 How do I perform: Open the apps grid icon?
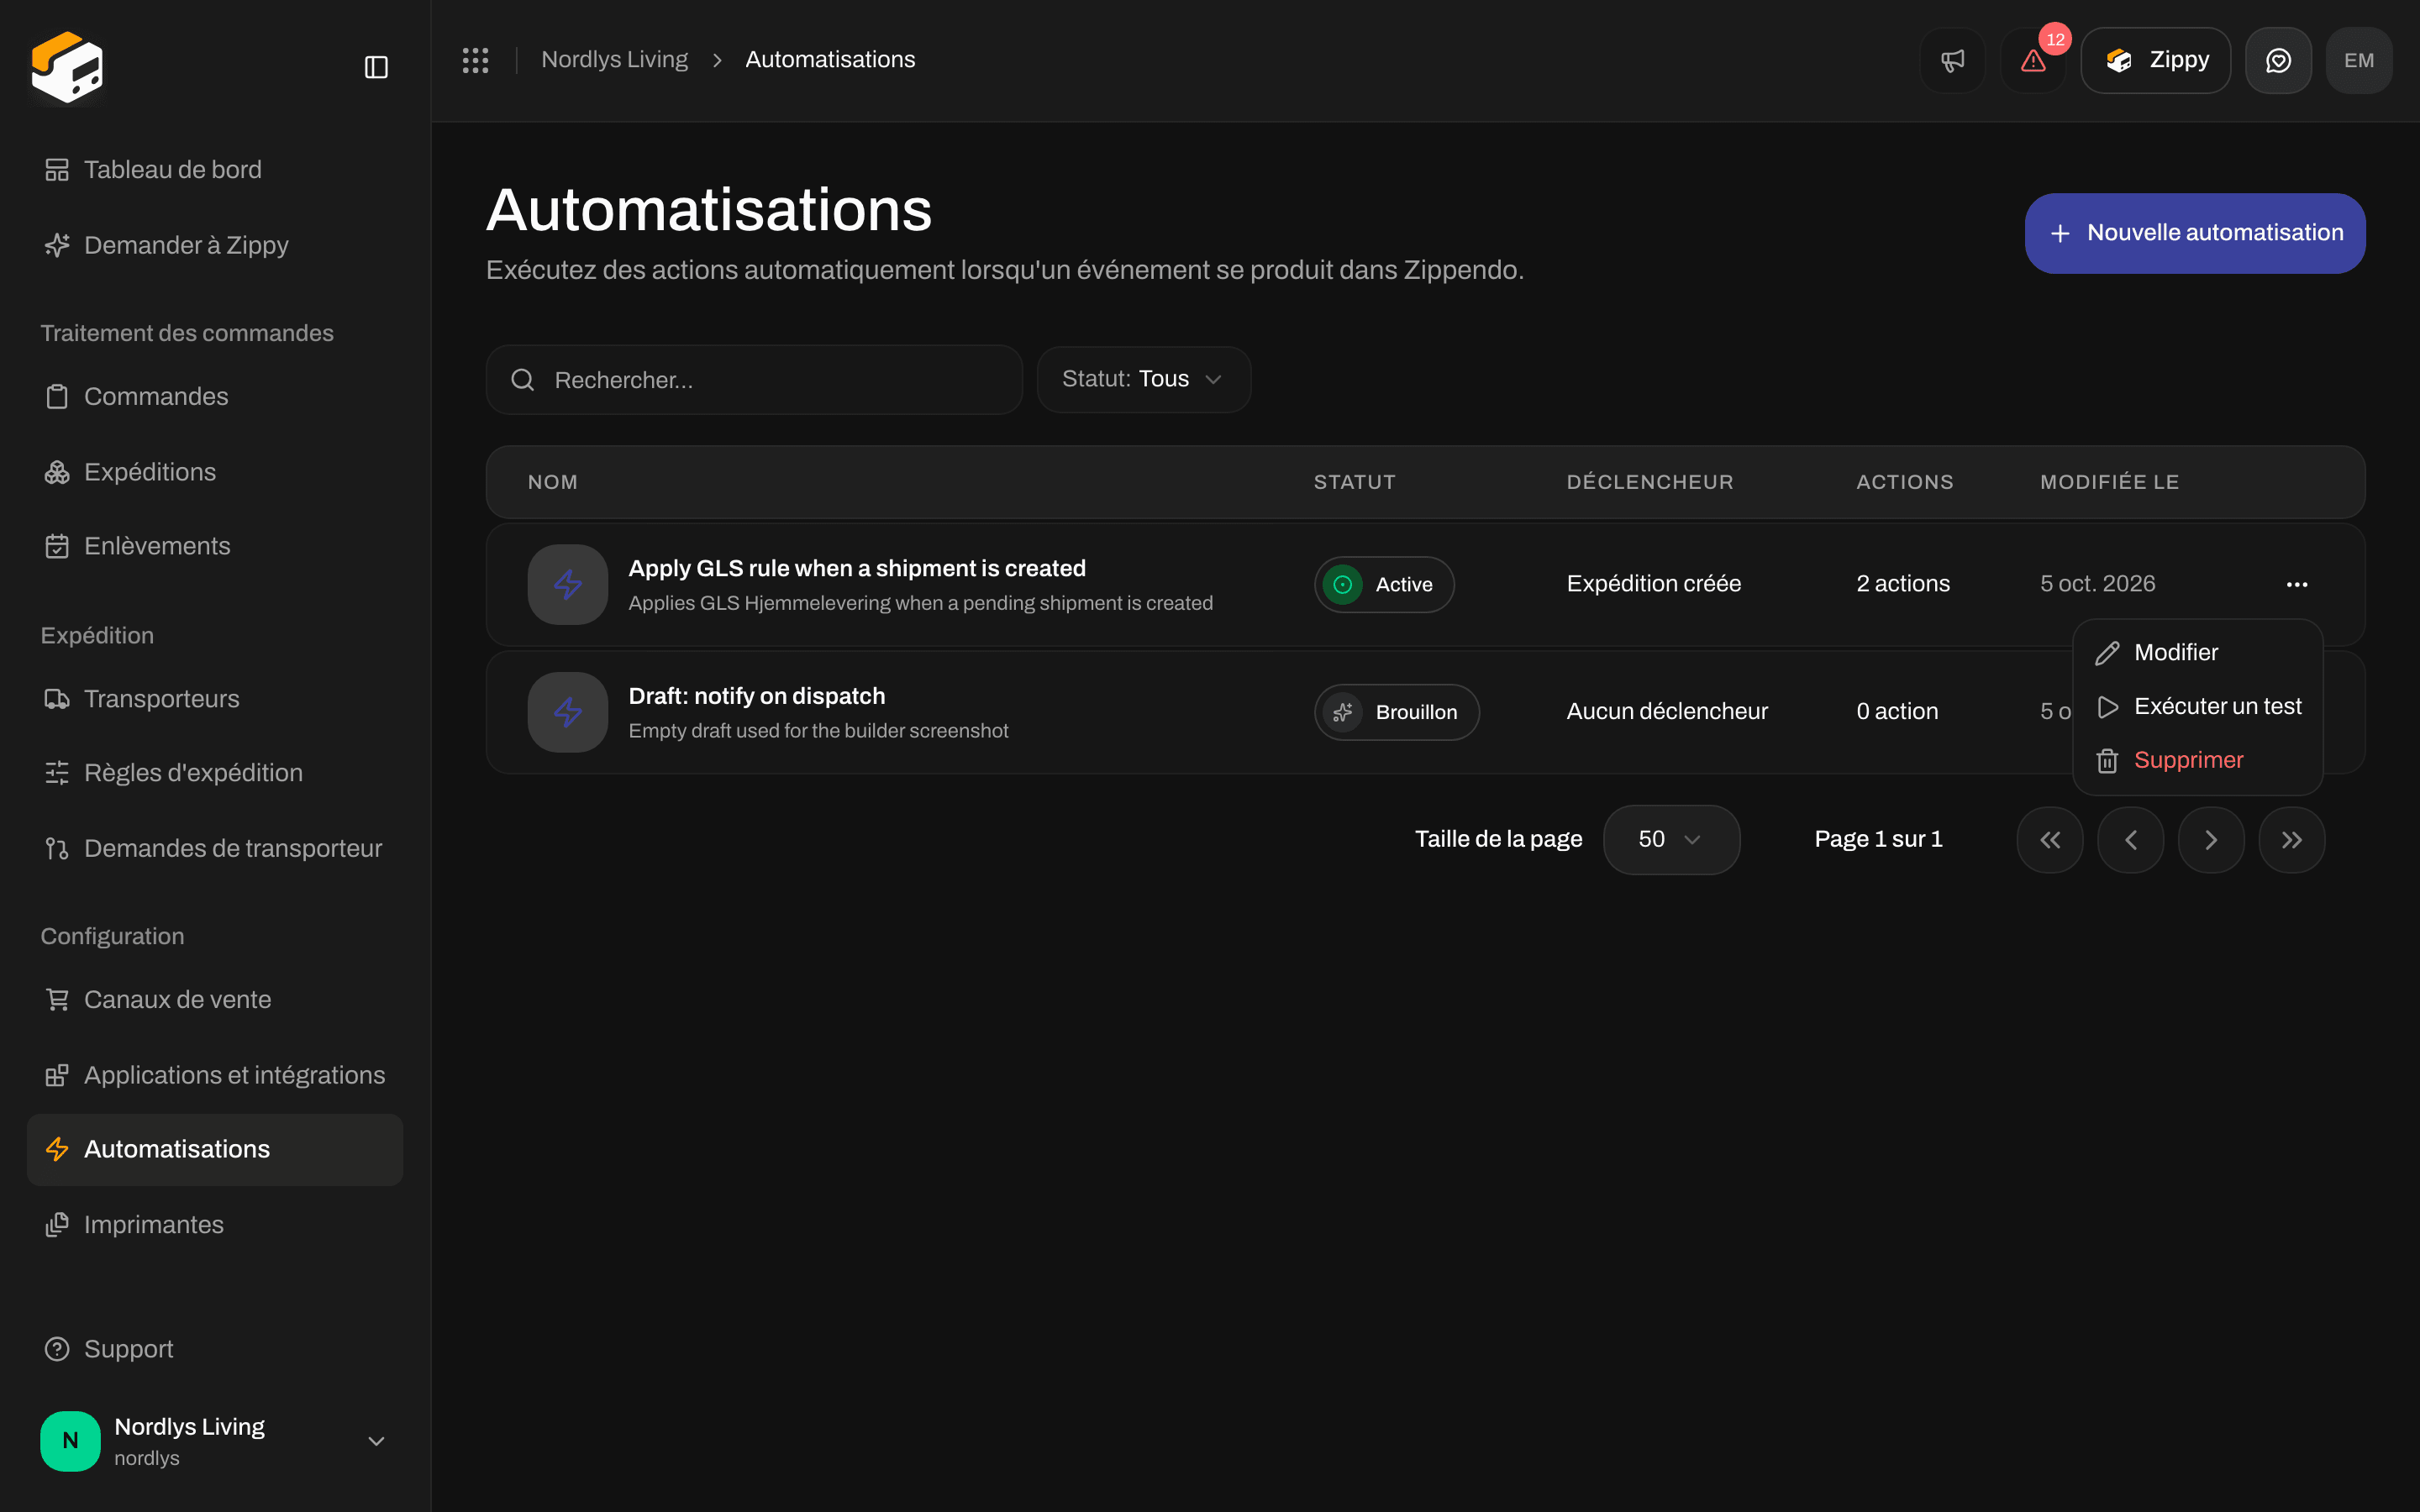point(475,60)
